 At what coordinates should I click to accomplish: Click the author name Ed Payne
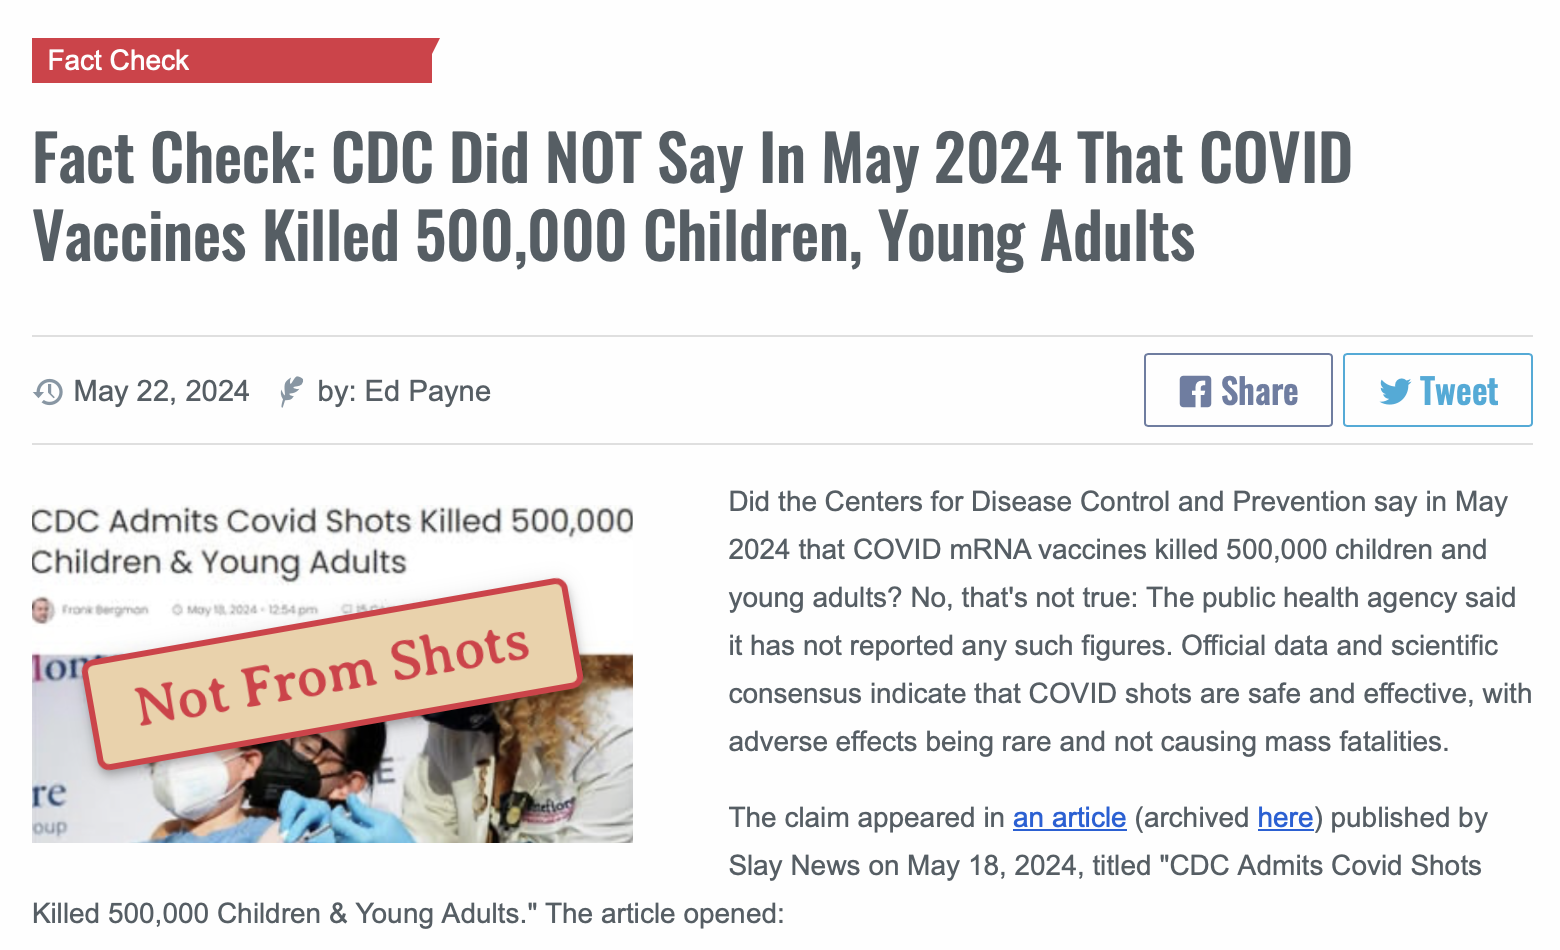coord(427,391)
